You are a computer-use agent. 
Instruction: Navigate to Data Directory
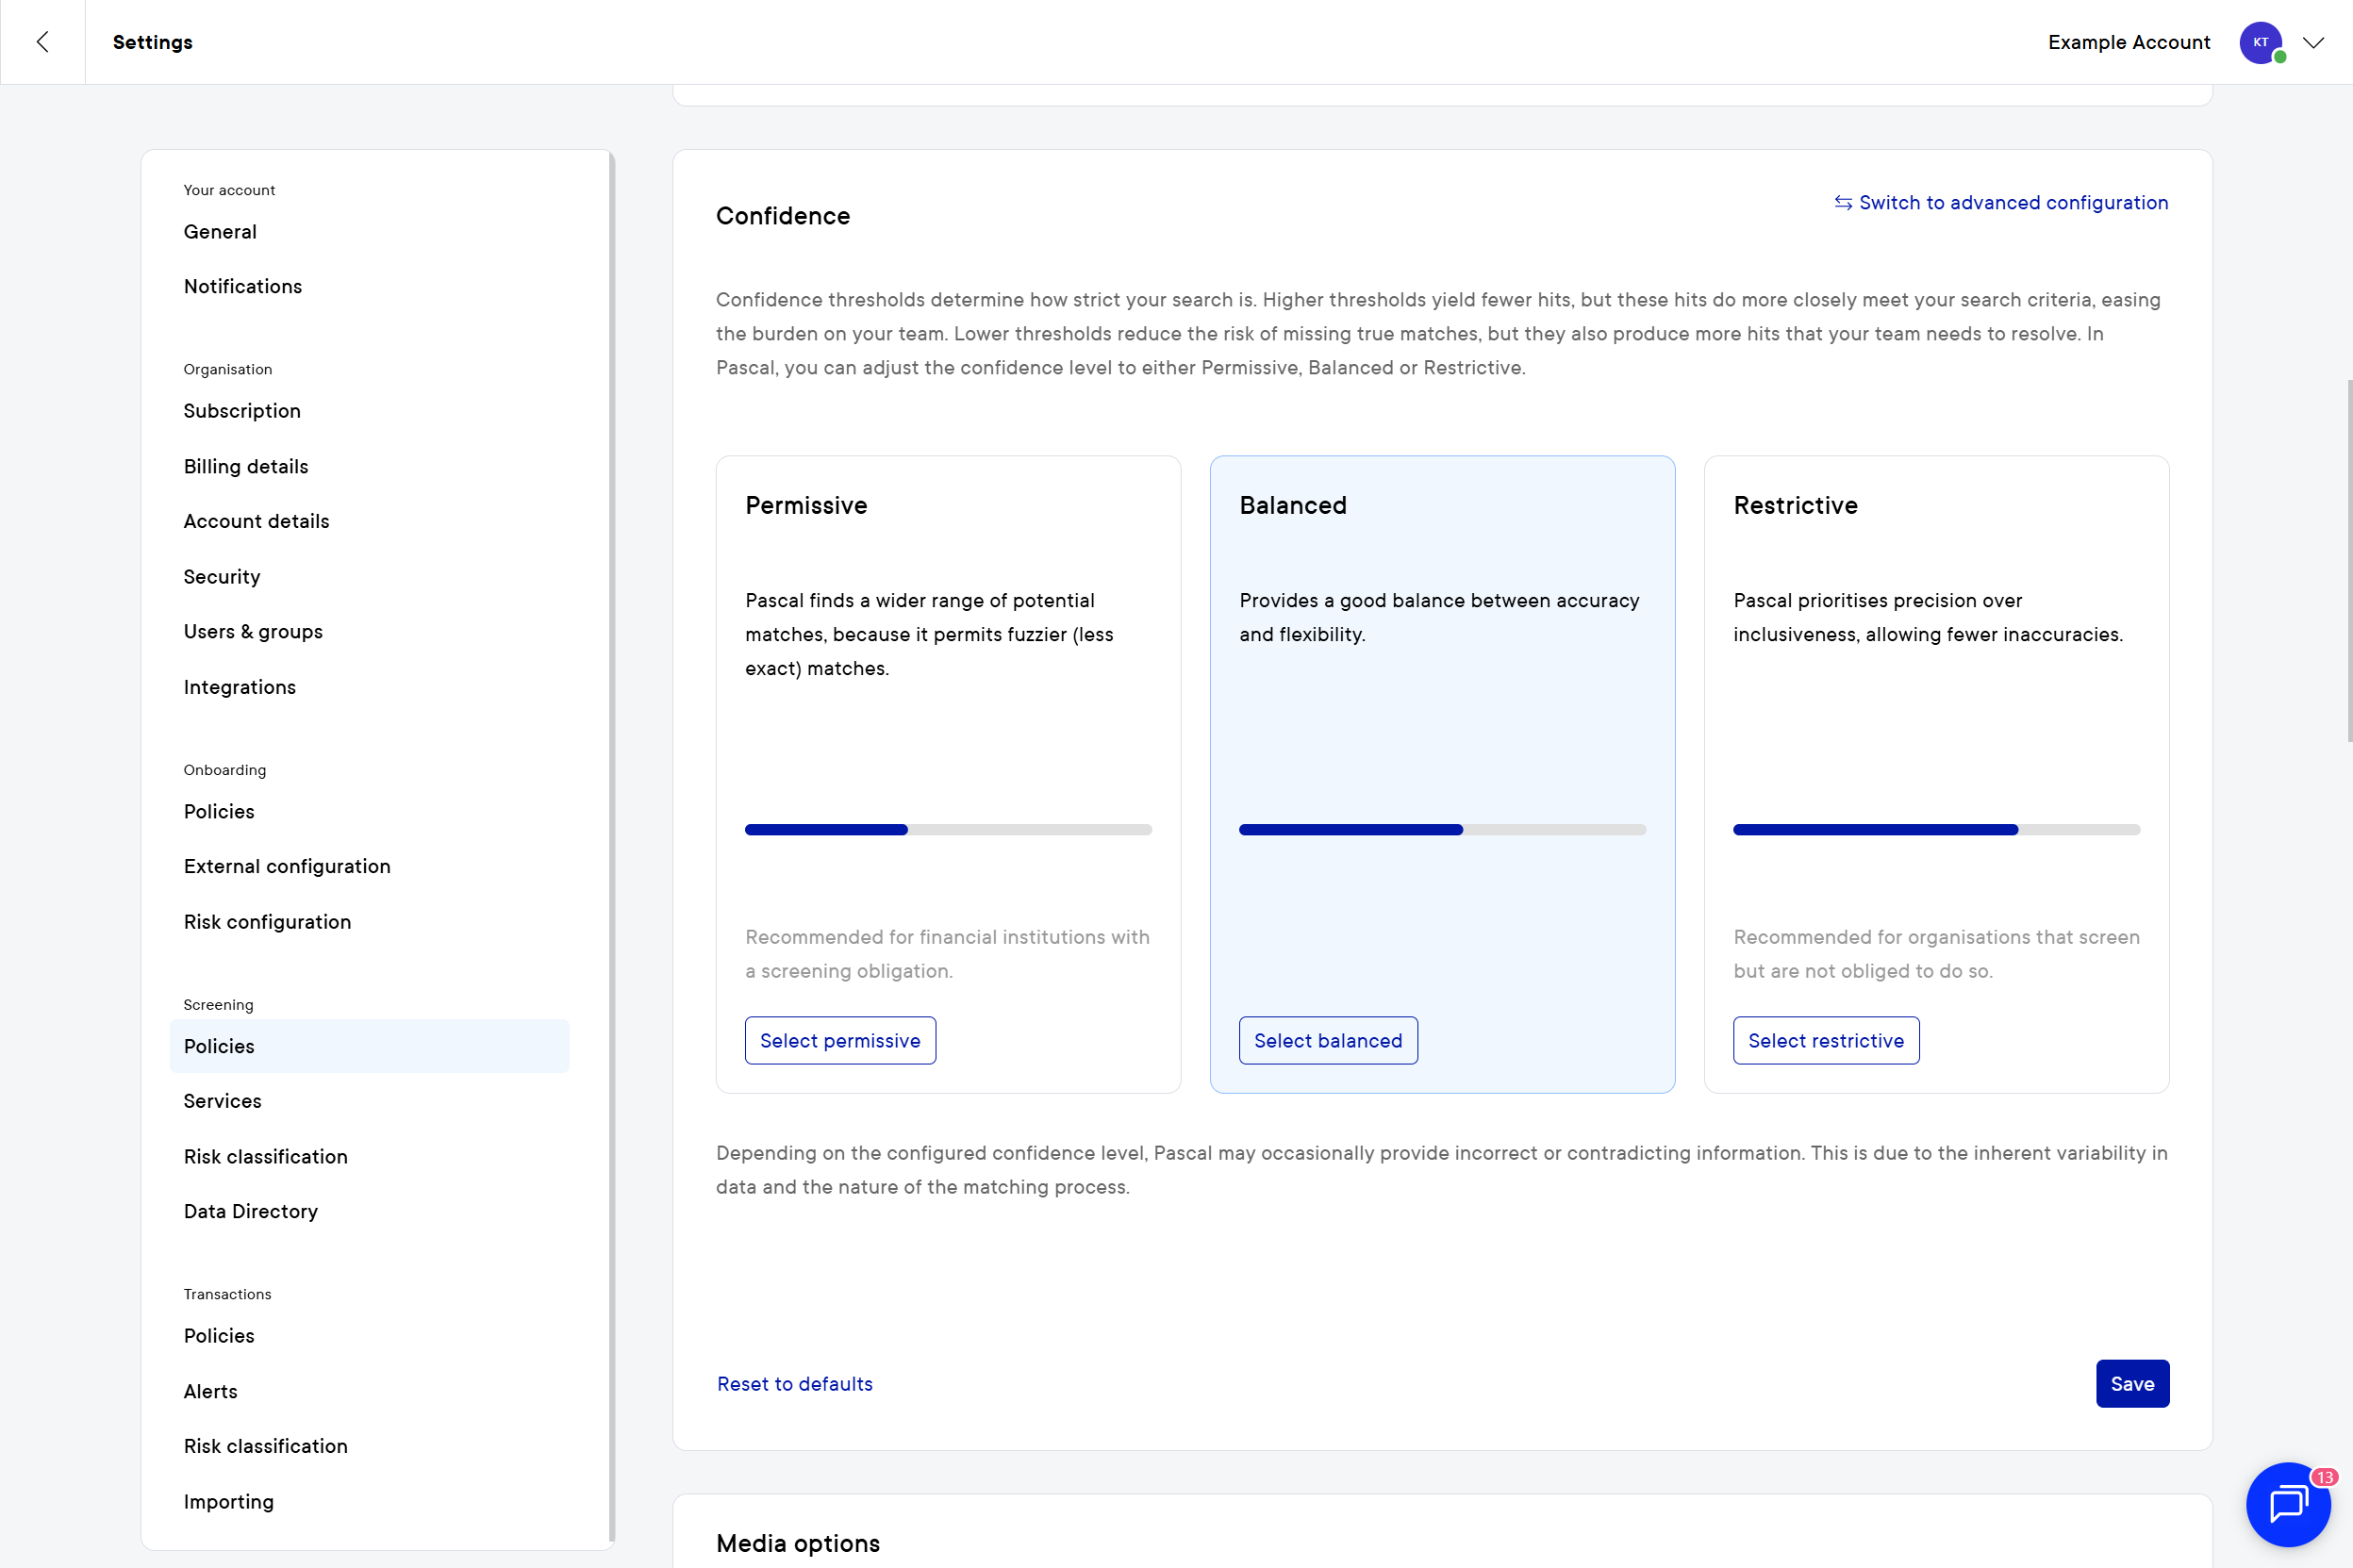tap(250, 1211)
